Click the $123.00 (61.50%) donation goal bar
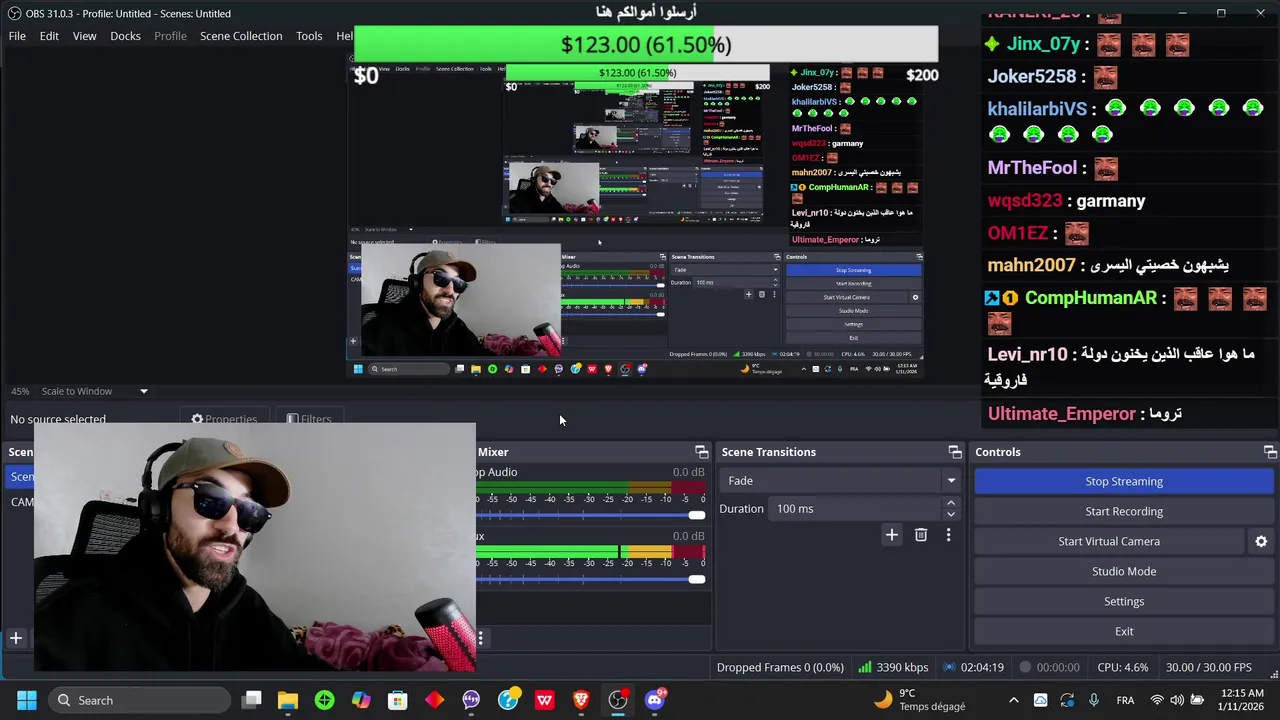This screenshot has height=720, width=1280. click(x=646, y=45)
